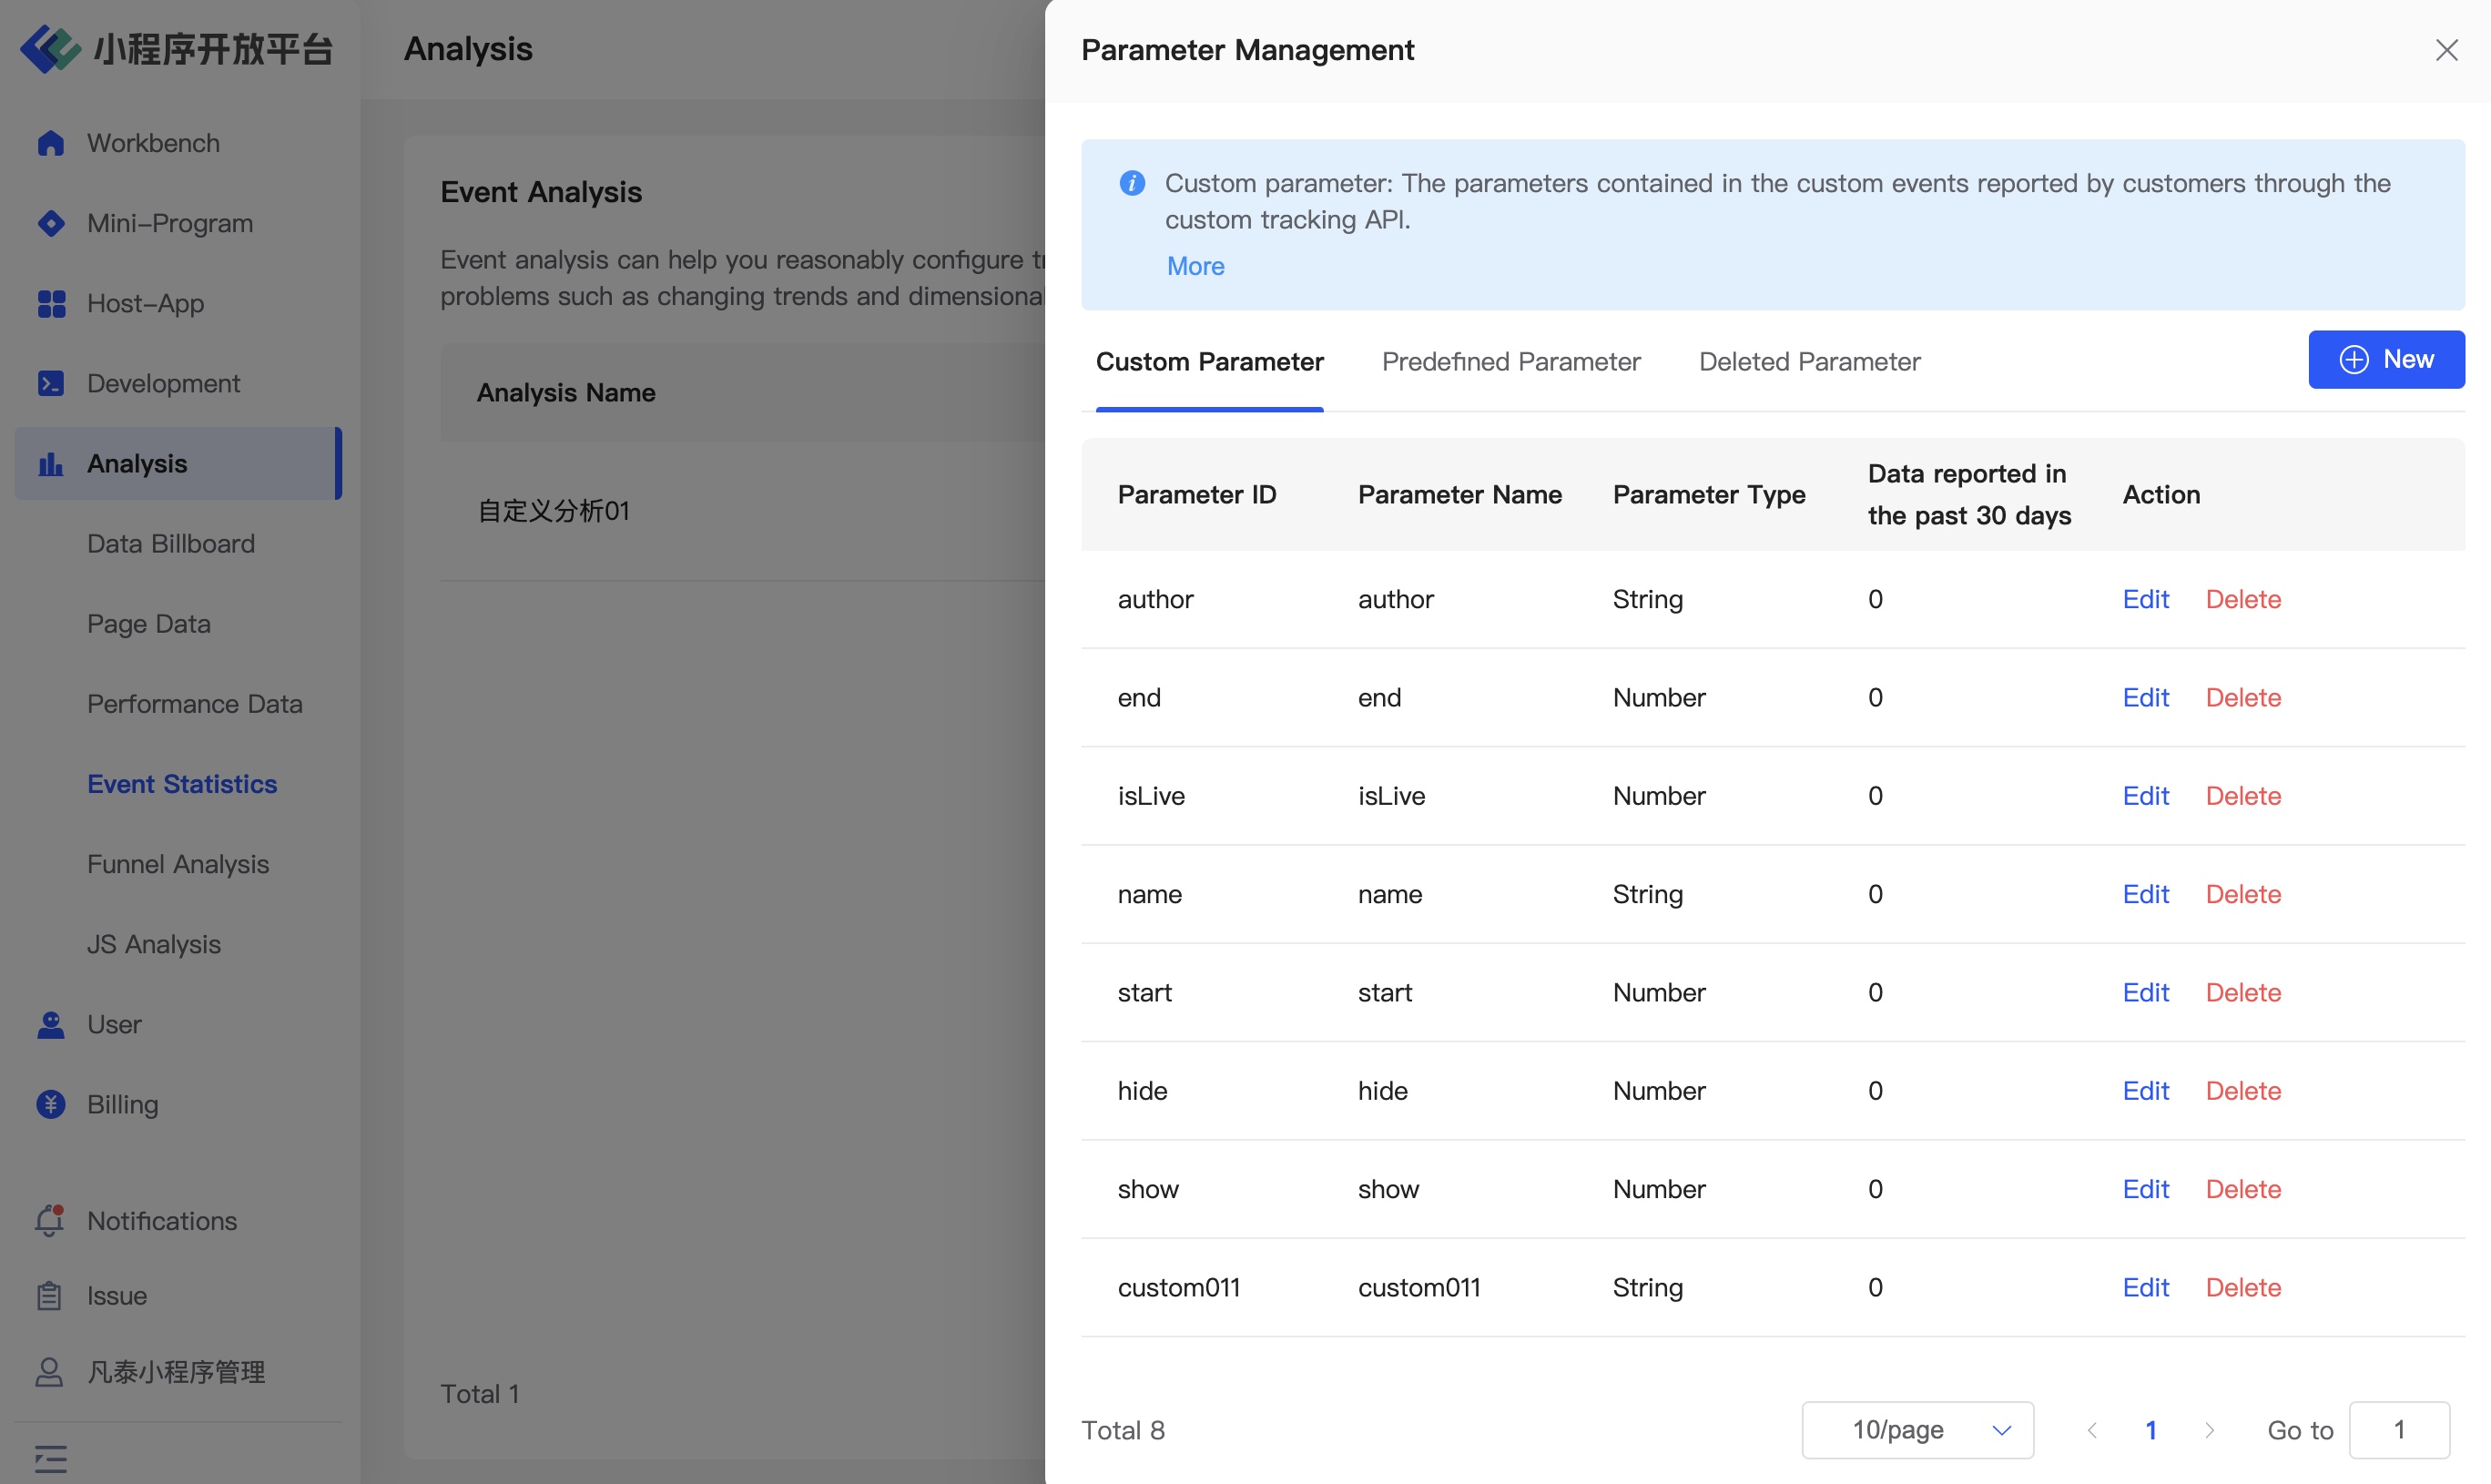Screen dimensions: 2491x1484
Task: Delete the name parameter
Action: (x=2243, y=894)
